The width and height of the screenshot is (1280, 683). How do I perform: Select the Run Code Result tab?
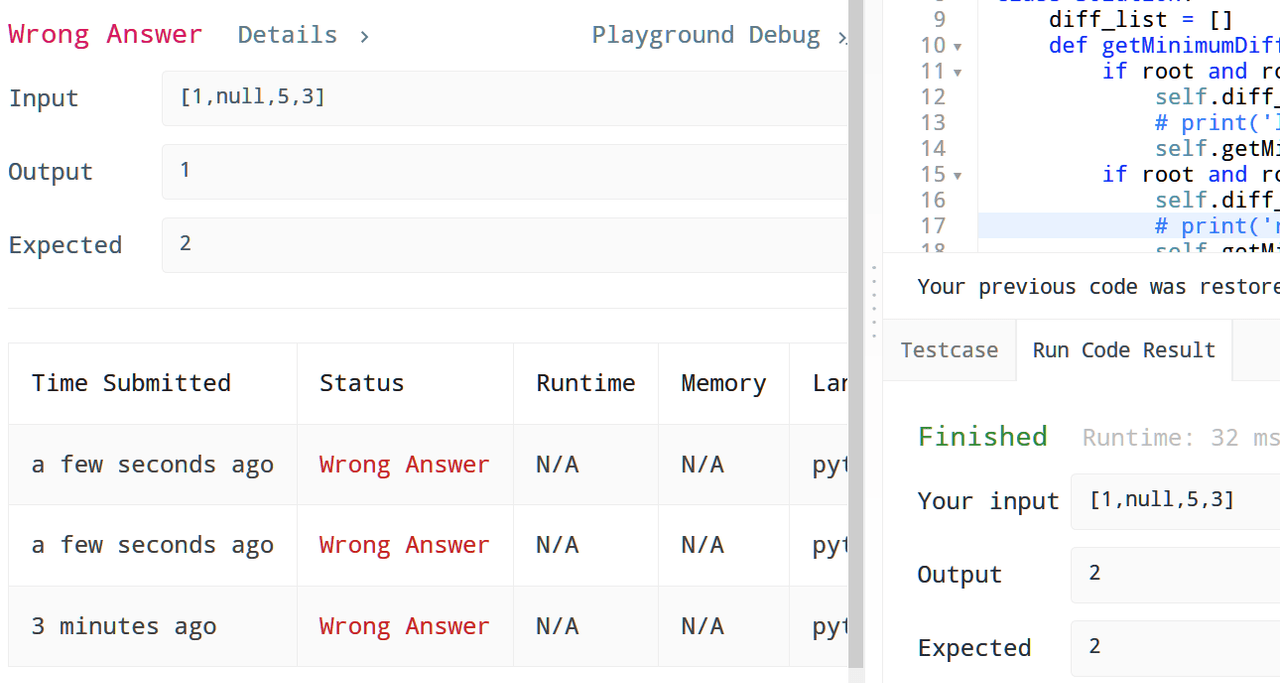[x=1123, y=350]
